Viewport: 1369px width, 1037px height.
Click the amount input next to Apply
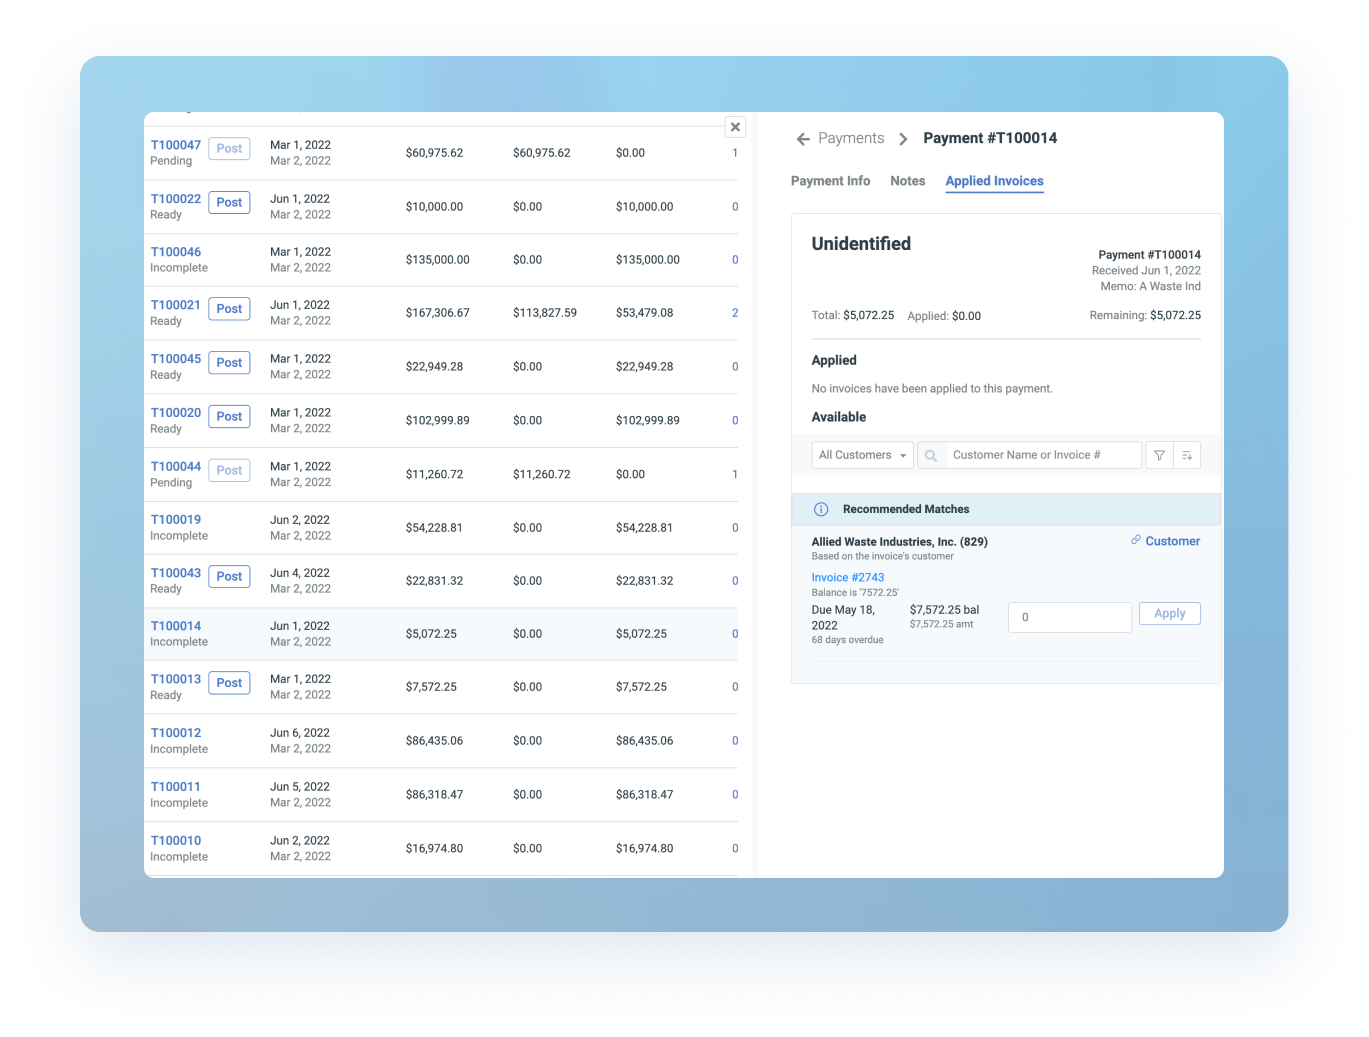pyautogui.click(x=1069, y=617)
